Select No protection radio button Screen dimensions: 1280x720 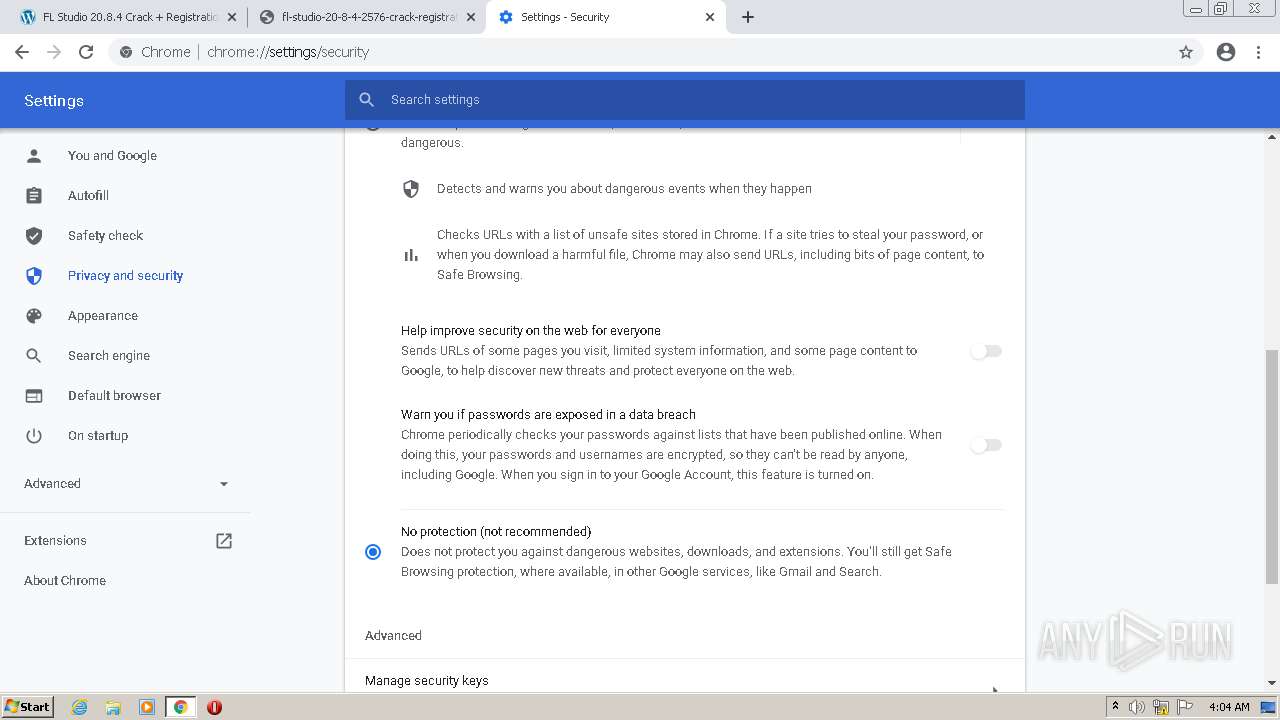point(373,552)
